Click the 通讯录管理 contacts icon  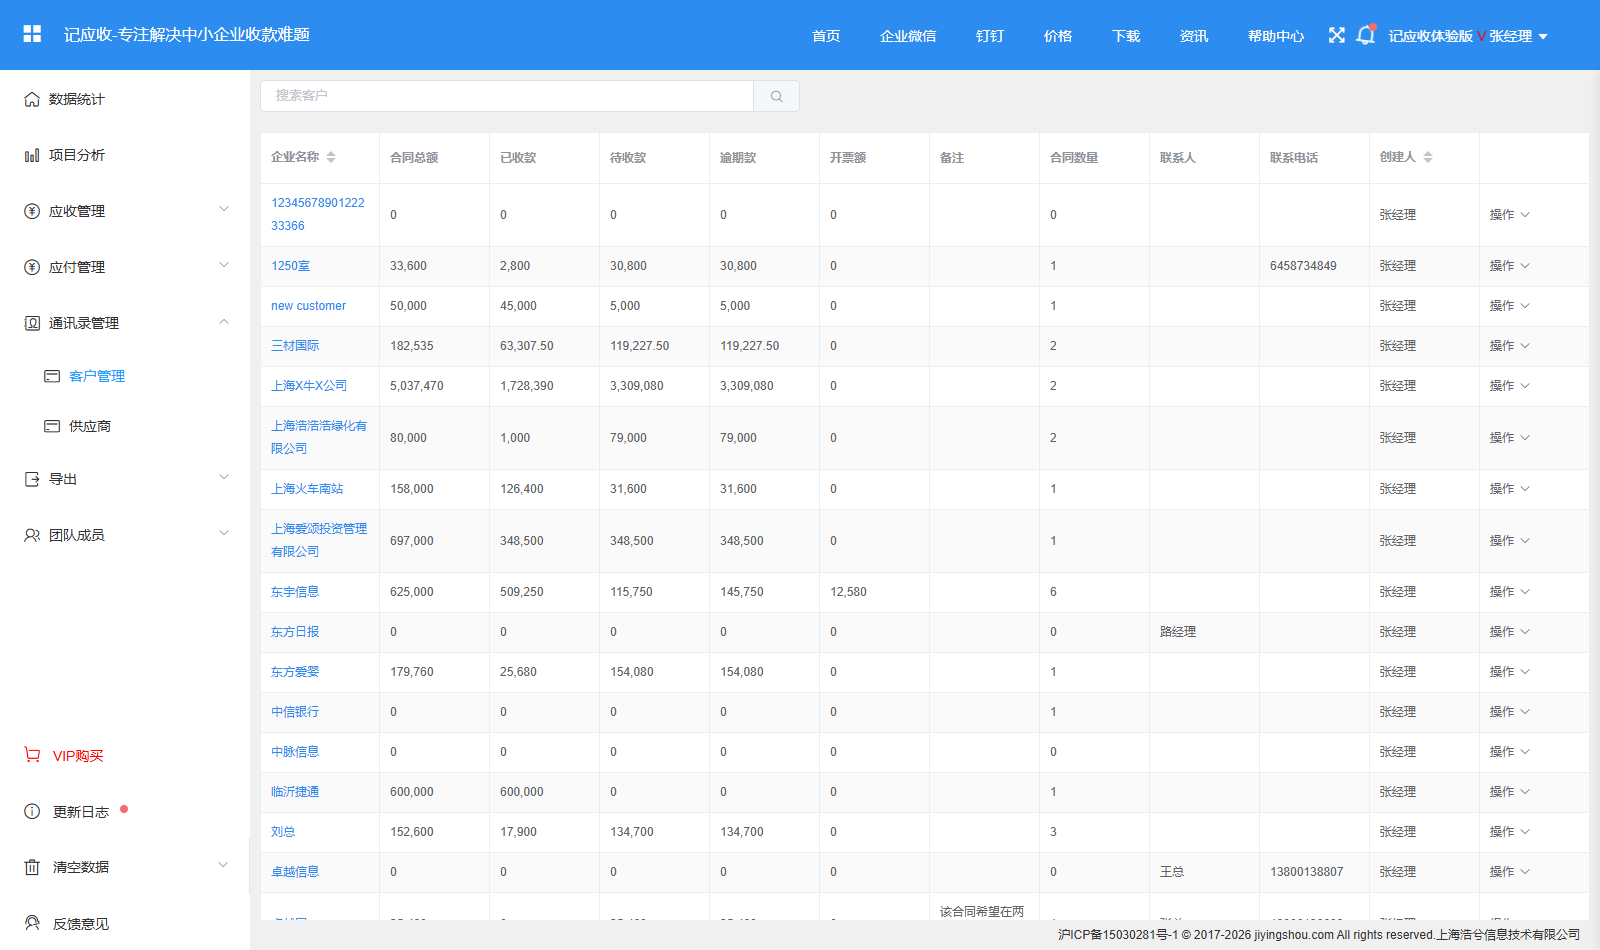tap(32, 323)
